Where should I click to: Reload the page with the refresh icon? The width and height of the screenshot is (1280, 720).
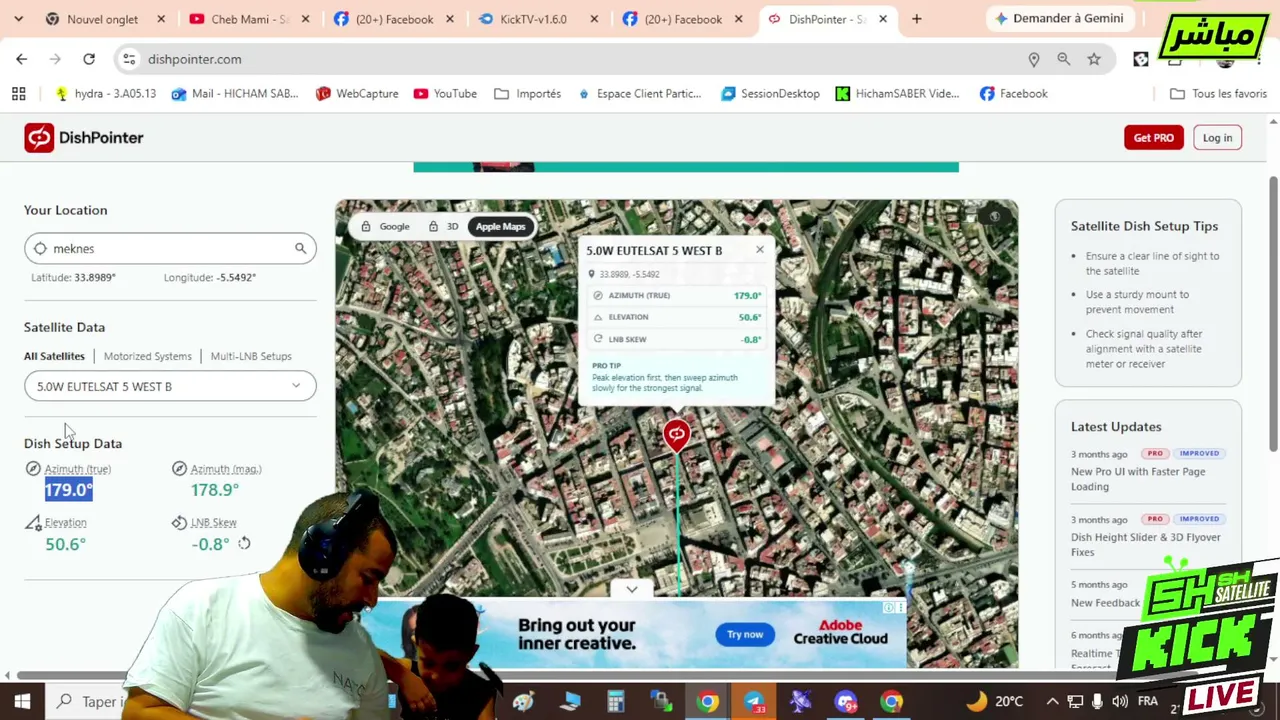pyautogui.click(x=89, y=59)
